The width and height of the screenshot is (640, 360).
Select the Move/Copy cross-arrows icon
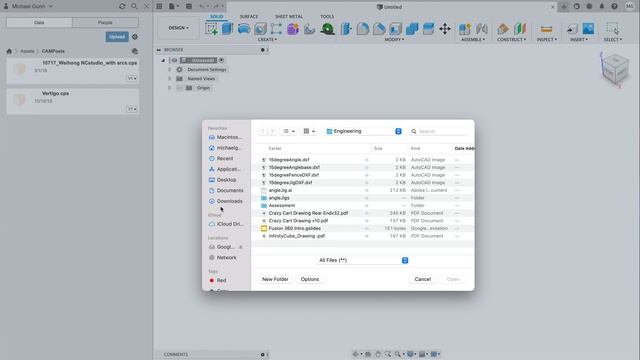click(x=444, y=29)
